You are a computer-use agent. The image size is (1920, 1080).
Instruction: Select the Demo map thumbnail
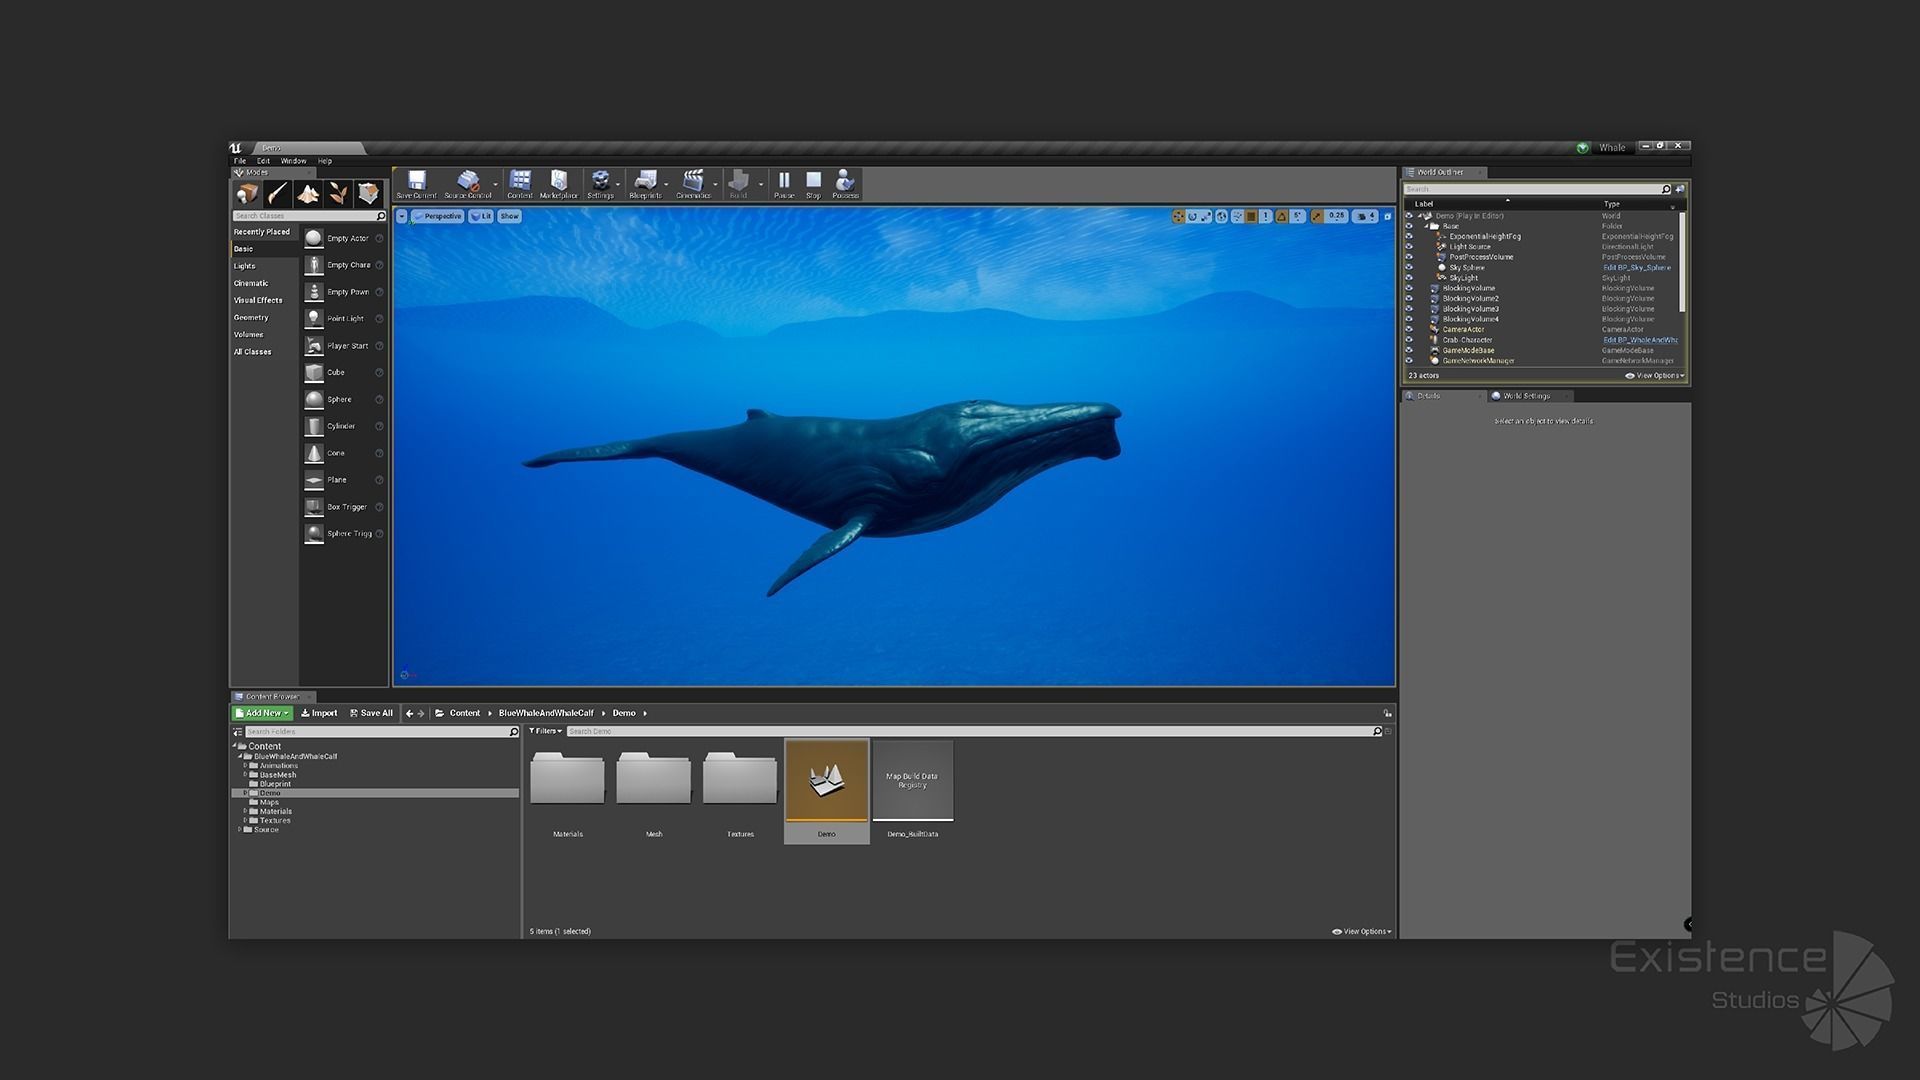click(x=826, y=781)
